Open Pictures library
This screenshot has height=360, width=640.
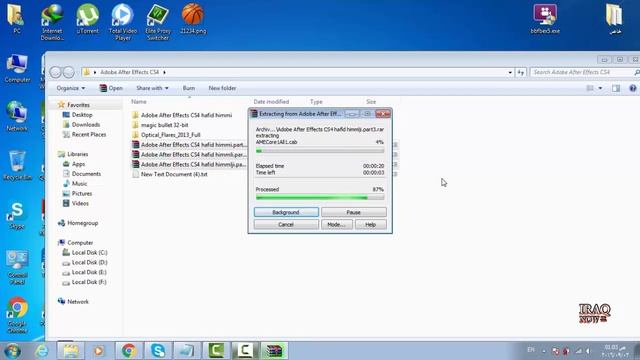click(x=77, y=193)
